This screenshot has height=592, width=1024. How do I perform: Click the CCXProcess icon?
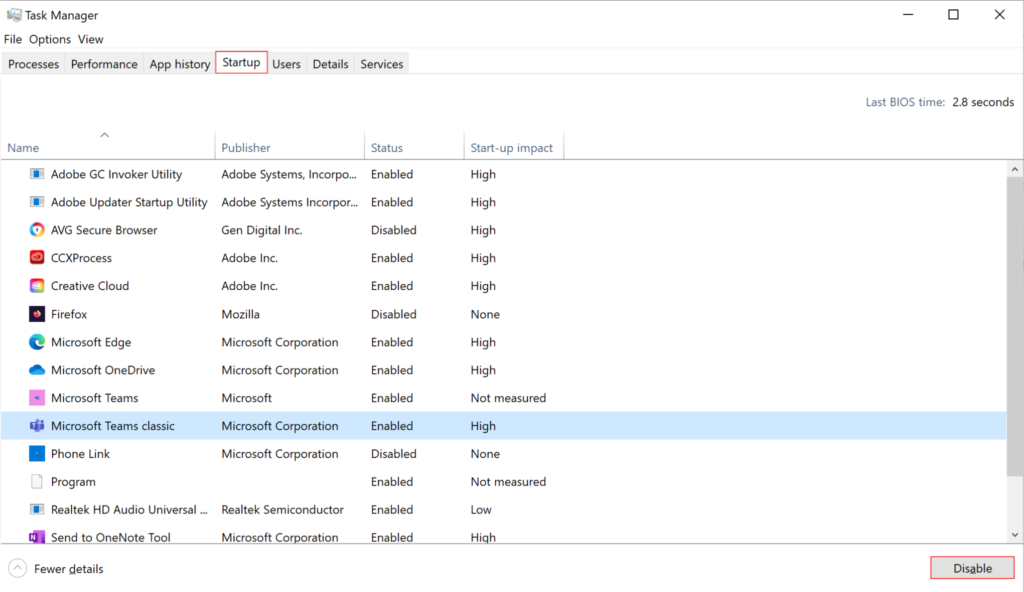[38, 258]
